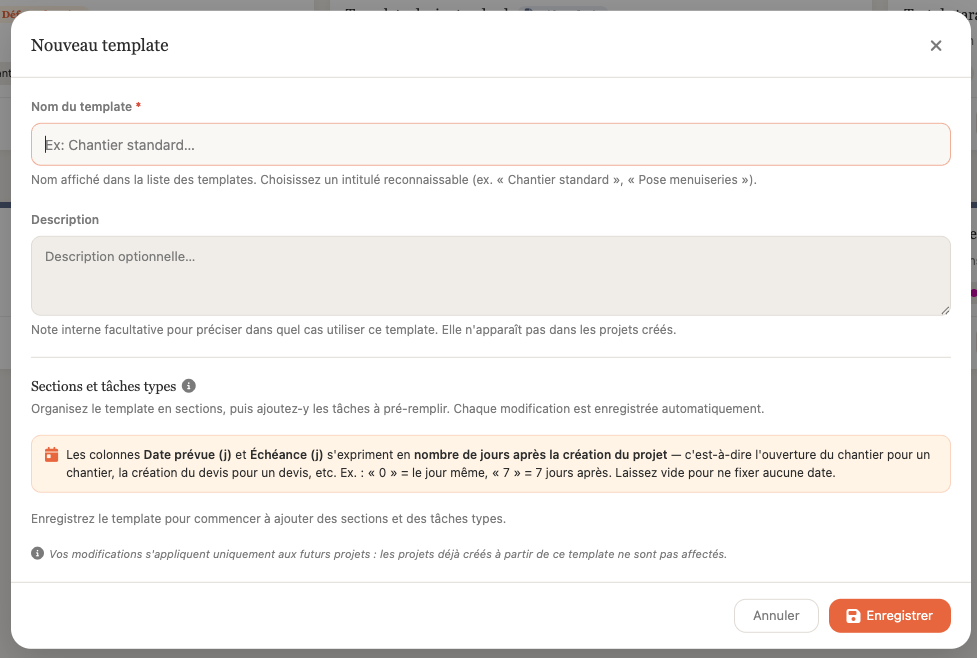
Task: Click the text 'Organisez le template en sections'
Action: click(x=127, y=409)
